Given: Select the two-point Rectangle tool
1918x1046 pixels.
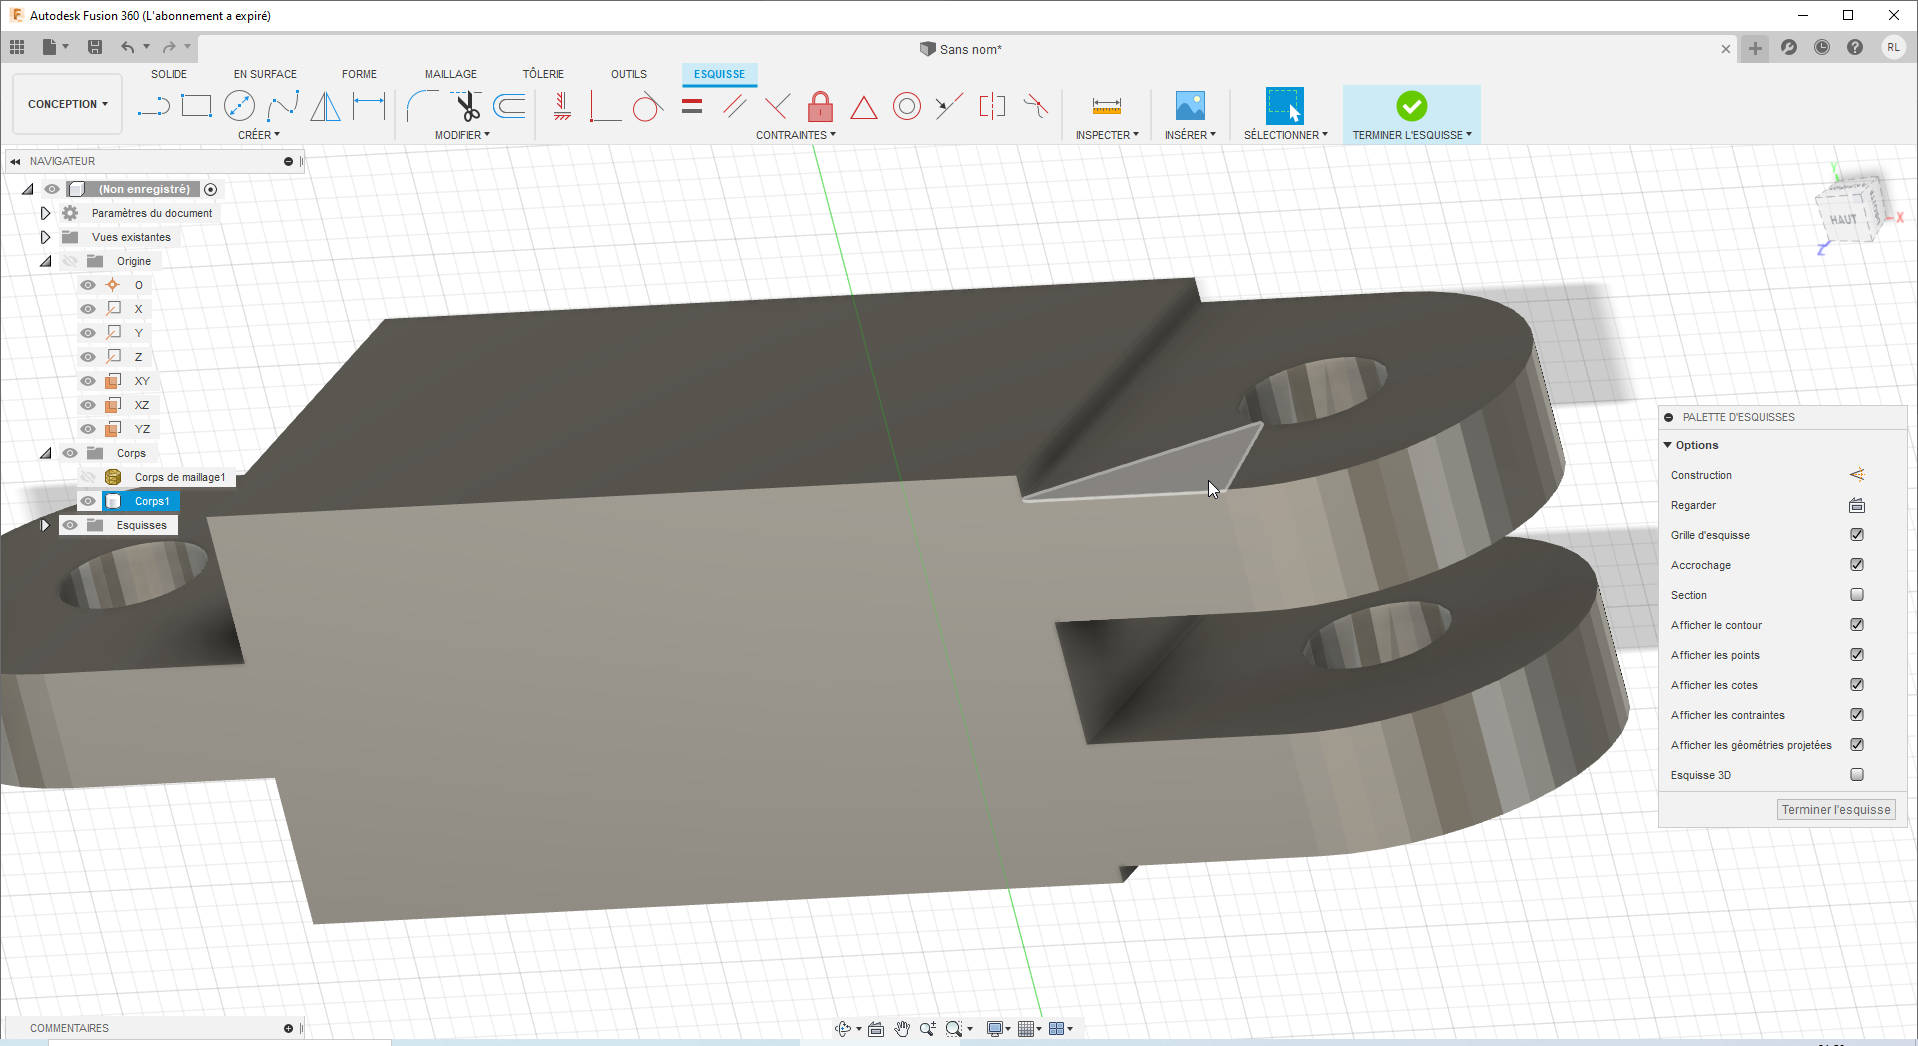Looking at the screenshot, I should point(196,106).
